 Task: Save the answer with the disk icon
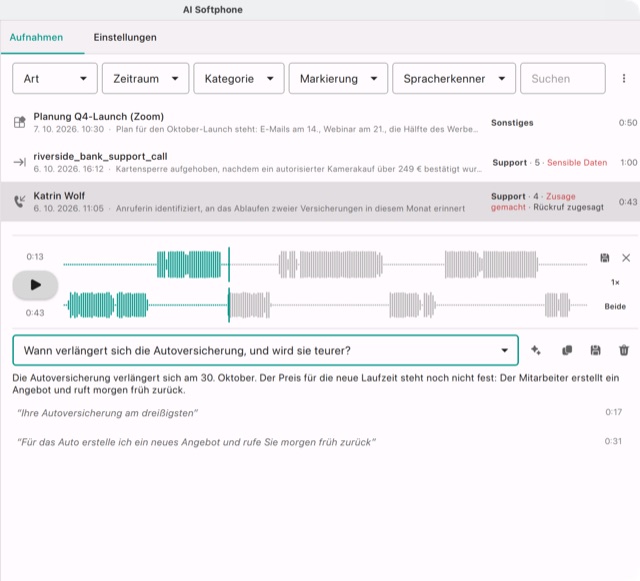[x=596, y=350]
